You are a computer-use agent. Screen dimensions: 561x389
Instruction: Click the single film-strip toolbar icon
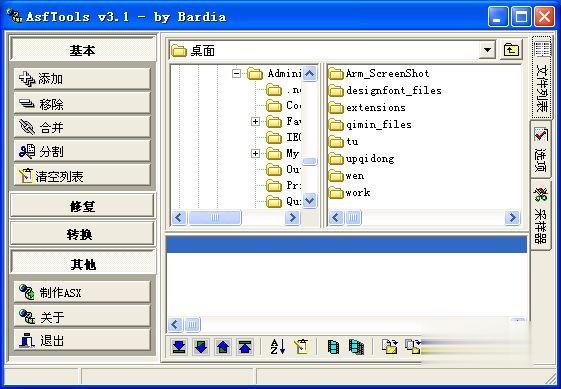point(333,346)
